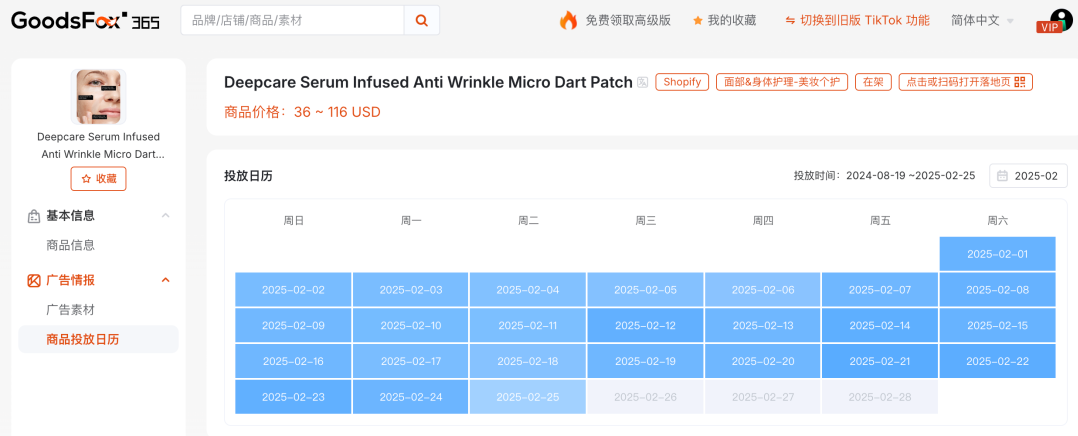Click calendar date 2025-02-21
This screenshot has width=1078, height=436.
[880, 361]
